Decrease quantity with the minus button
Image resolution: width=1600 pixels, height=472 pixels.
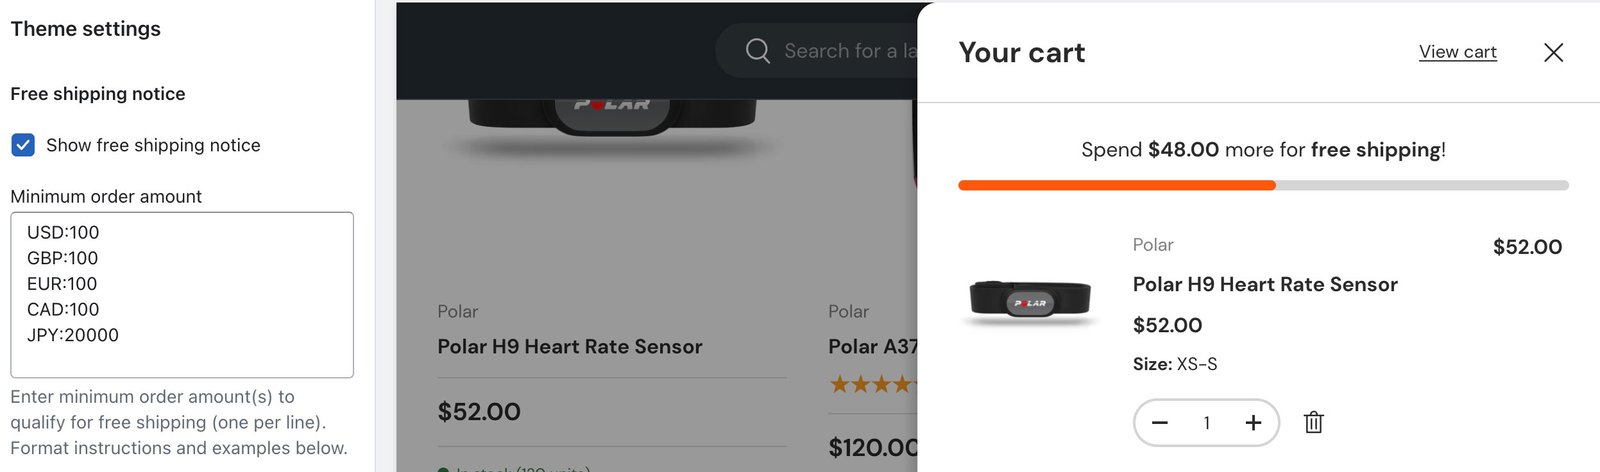click(1160, 423)
